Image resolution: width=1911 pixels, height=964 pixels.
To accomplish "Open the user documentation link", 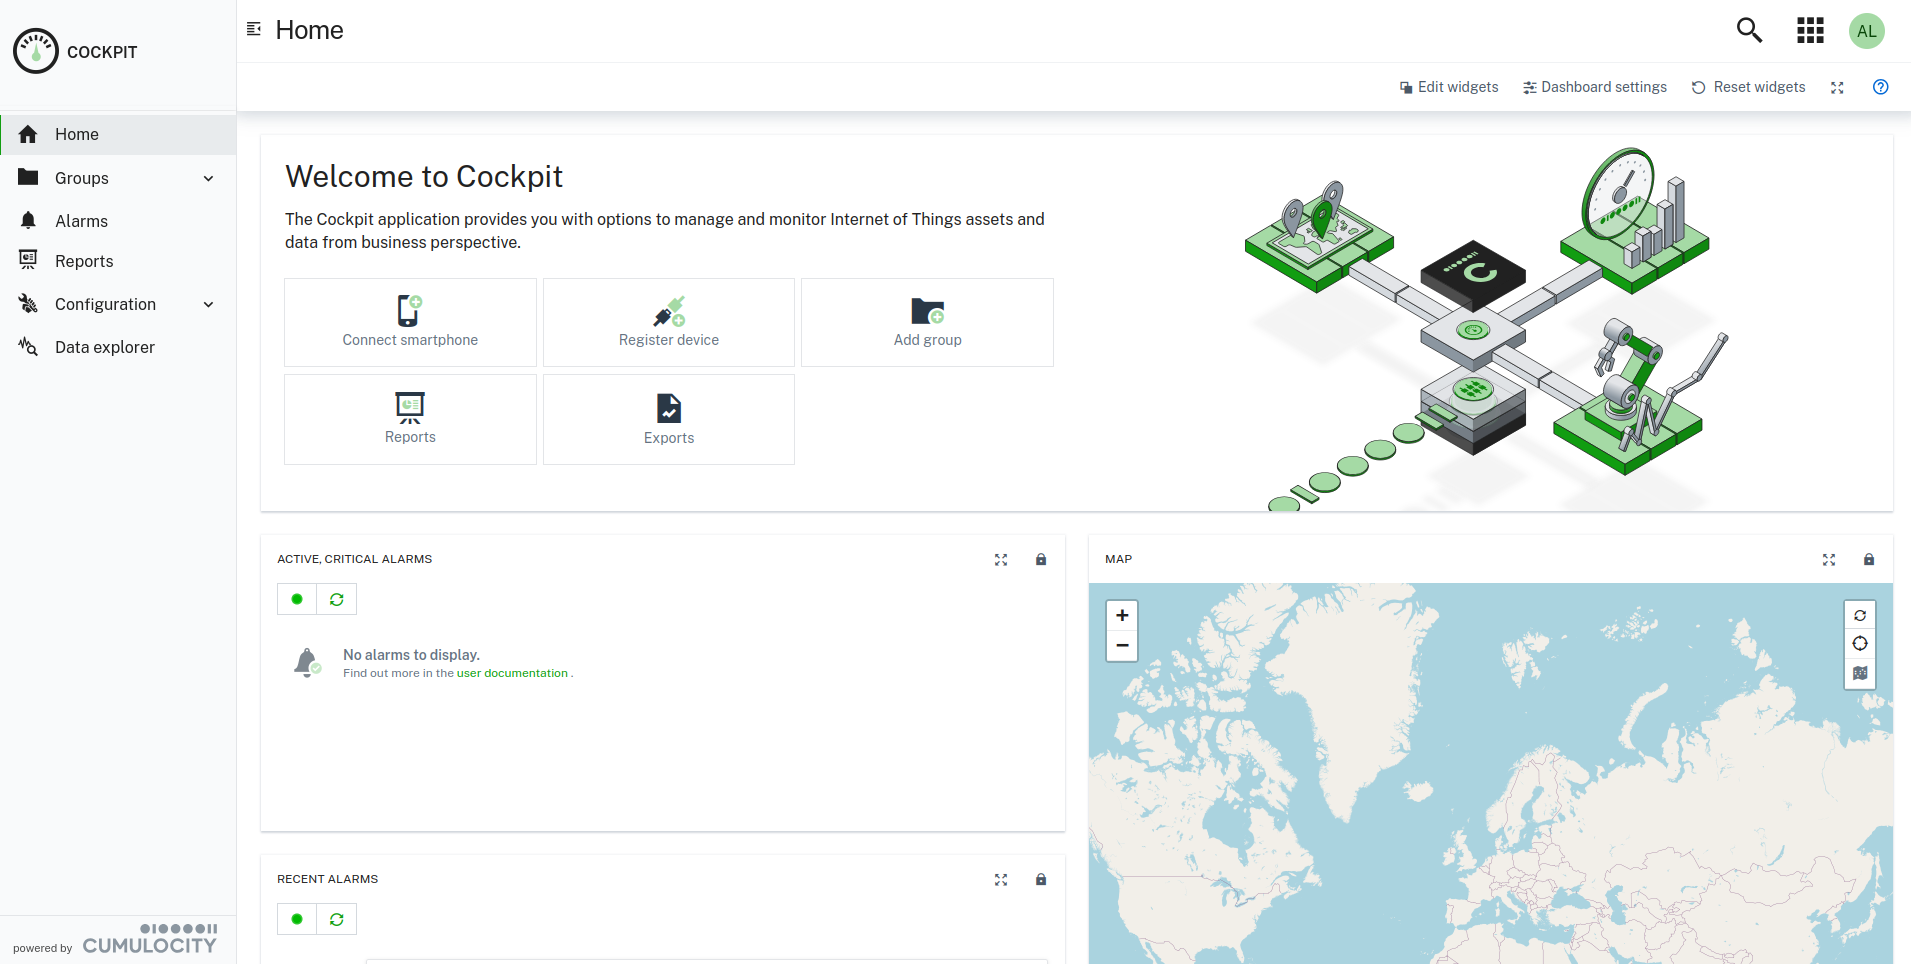I will (x=512, y=673).
